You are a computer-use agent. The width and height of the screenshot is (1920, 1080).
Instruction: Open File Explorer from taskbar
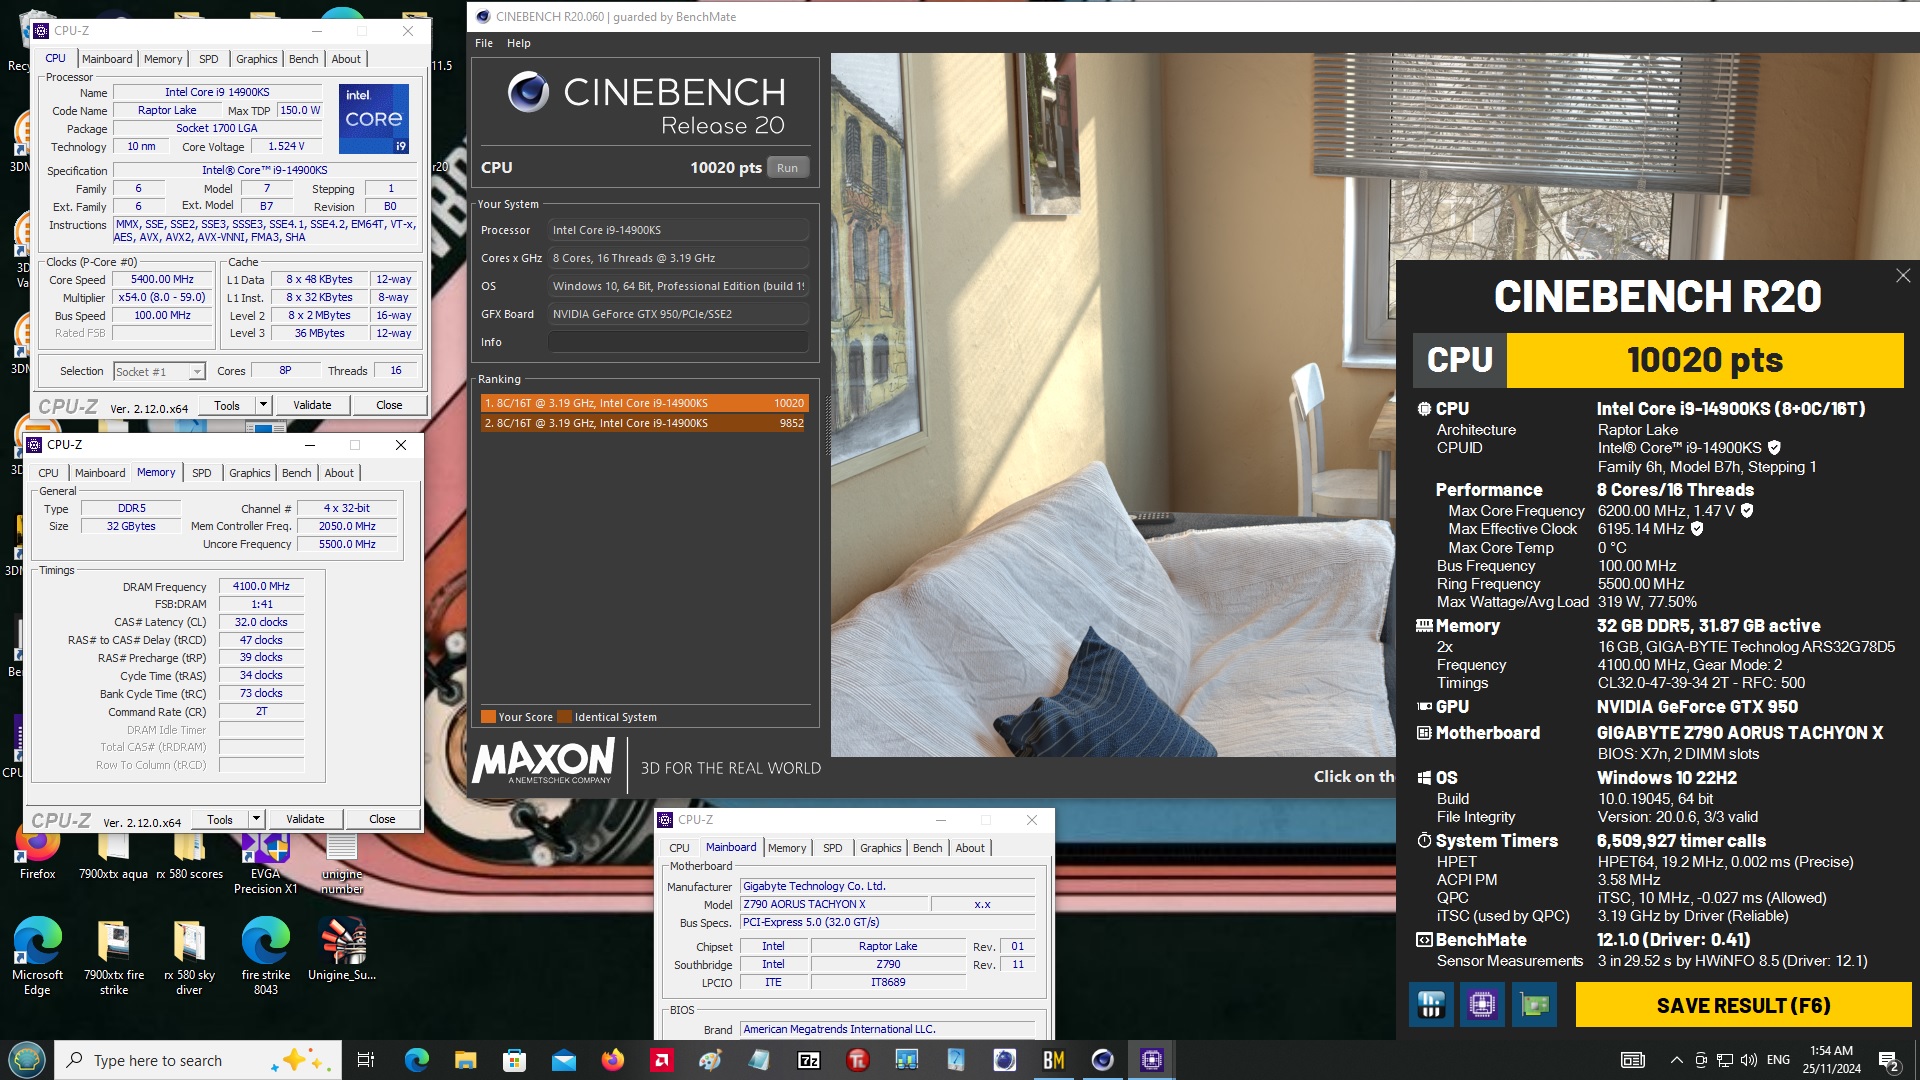pos(465,1060)
